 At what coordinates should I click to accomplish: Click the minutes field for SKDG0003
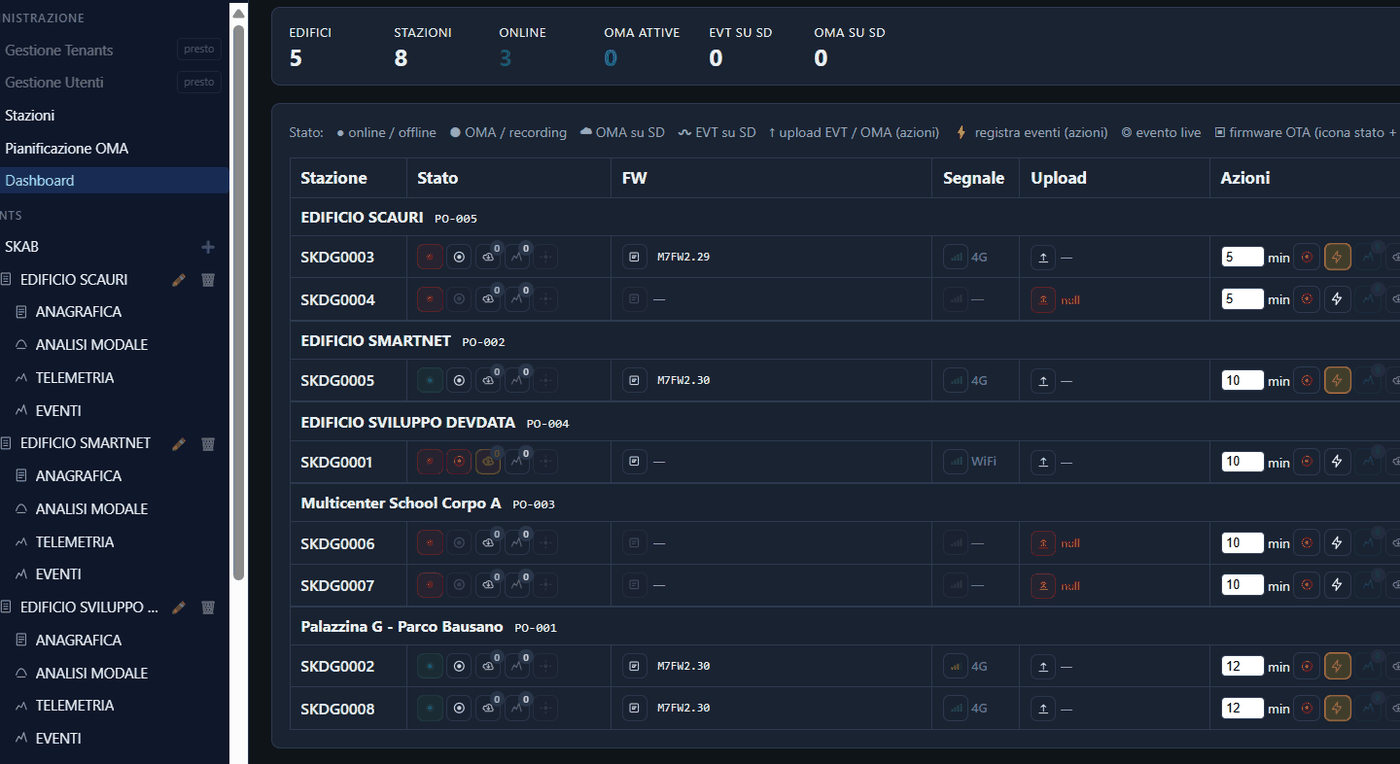pyautogui.click(x=1242, y=257)
